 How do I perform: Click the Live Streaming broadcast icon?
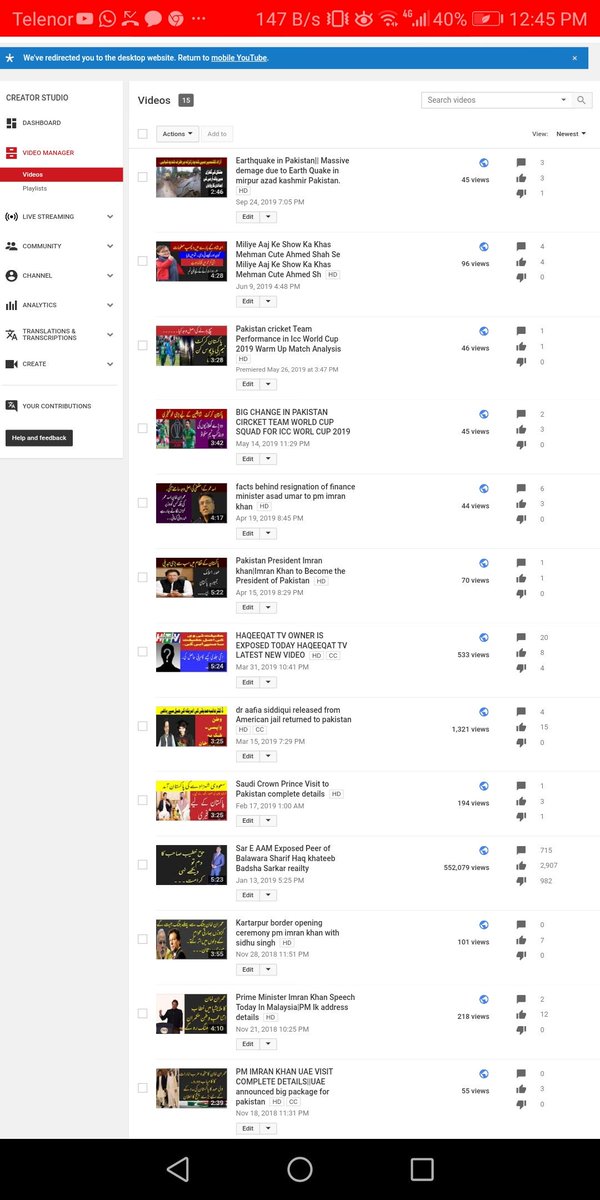(12, 216)
